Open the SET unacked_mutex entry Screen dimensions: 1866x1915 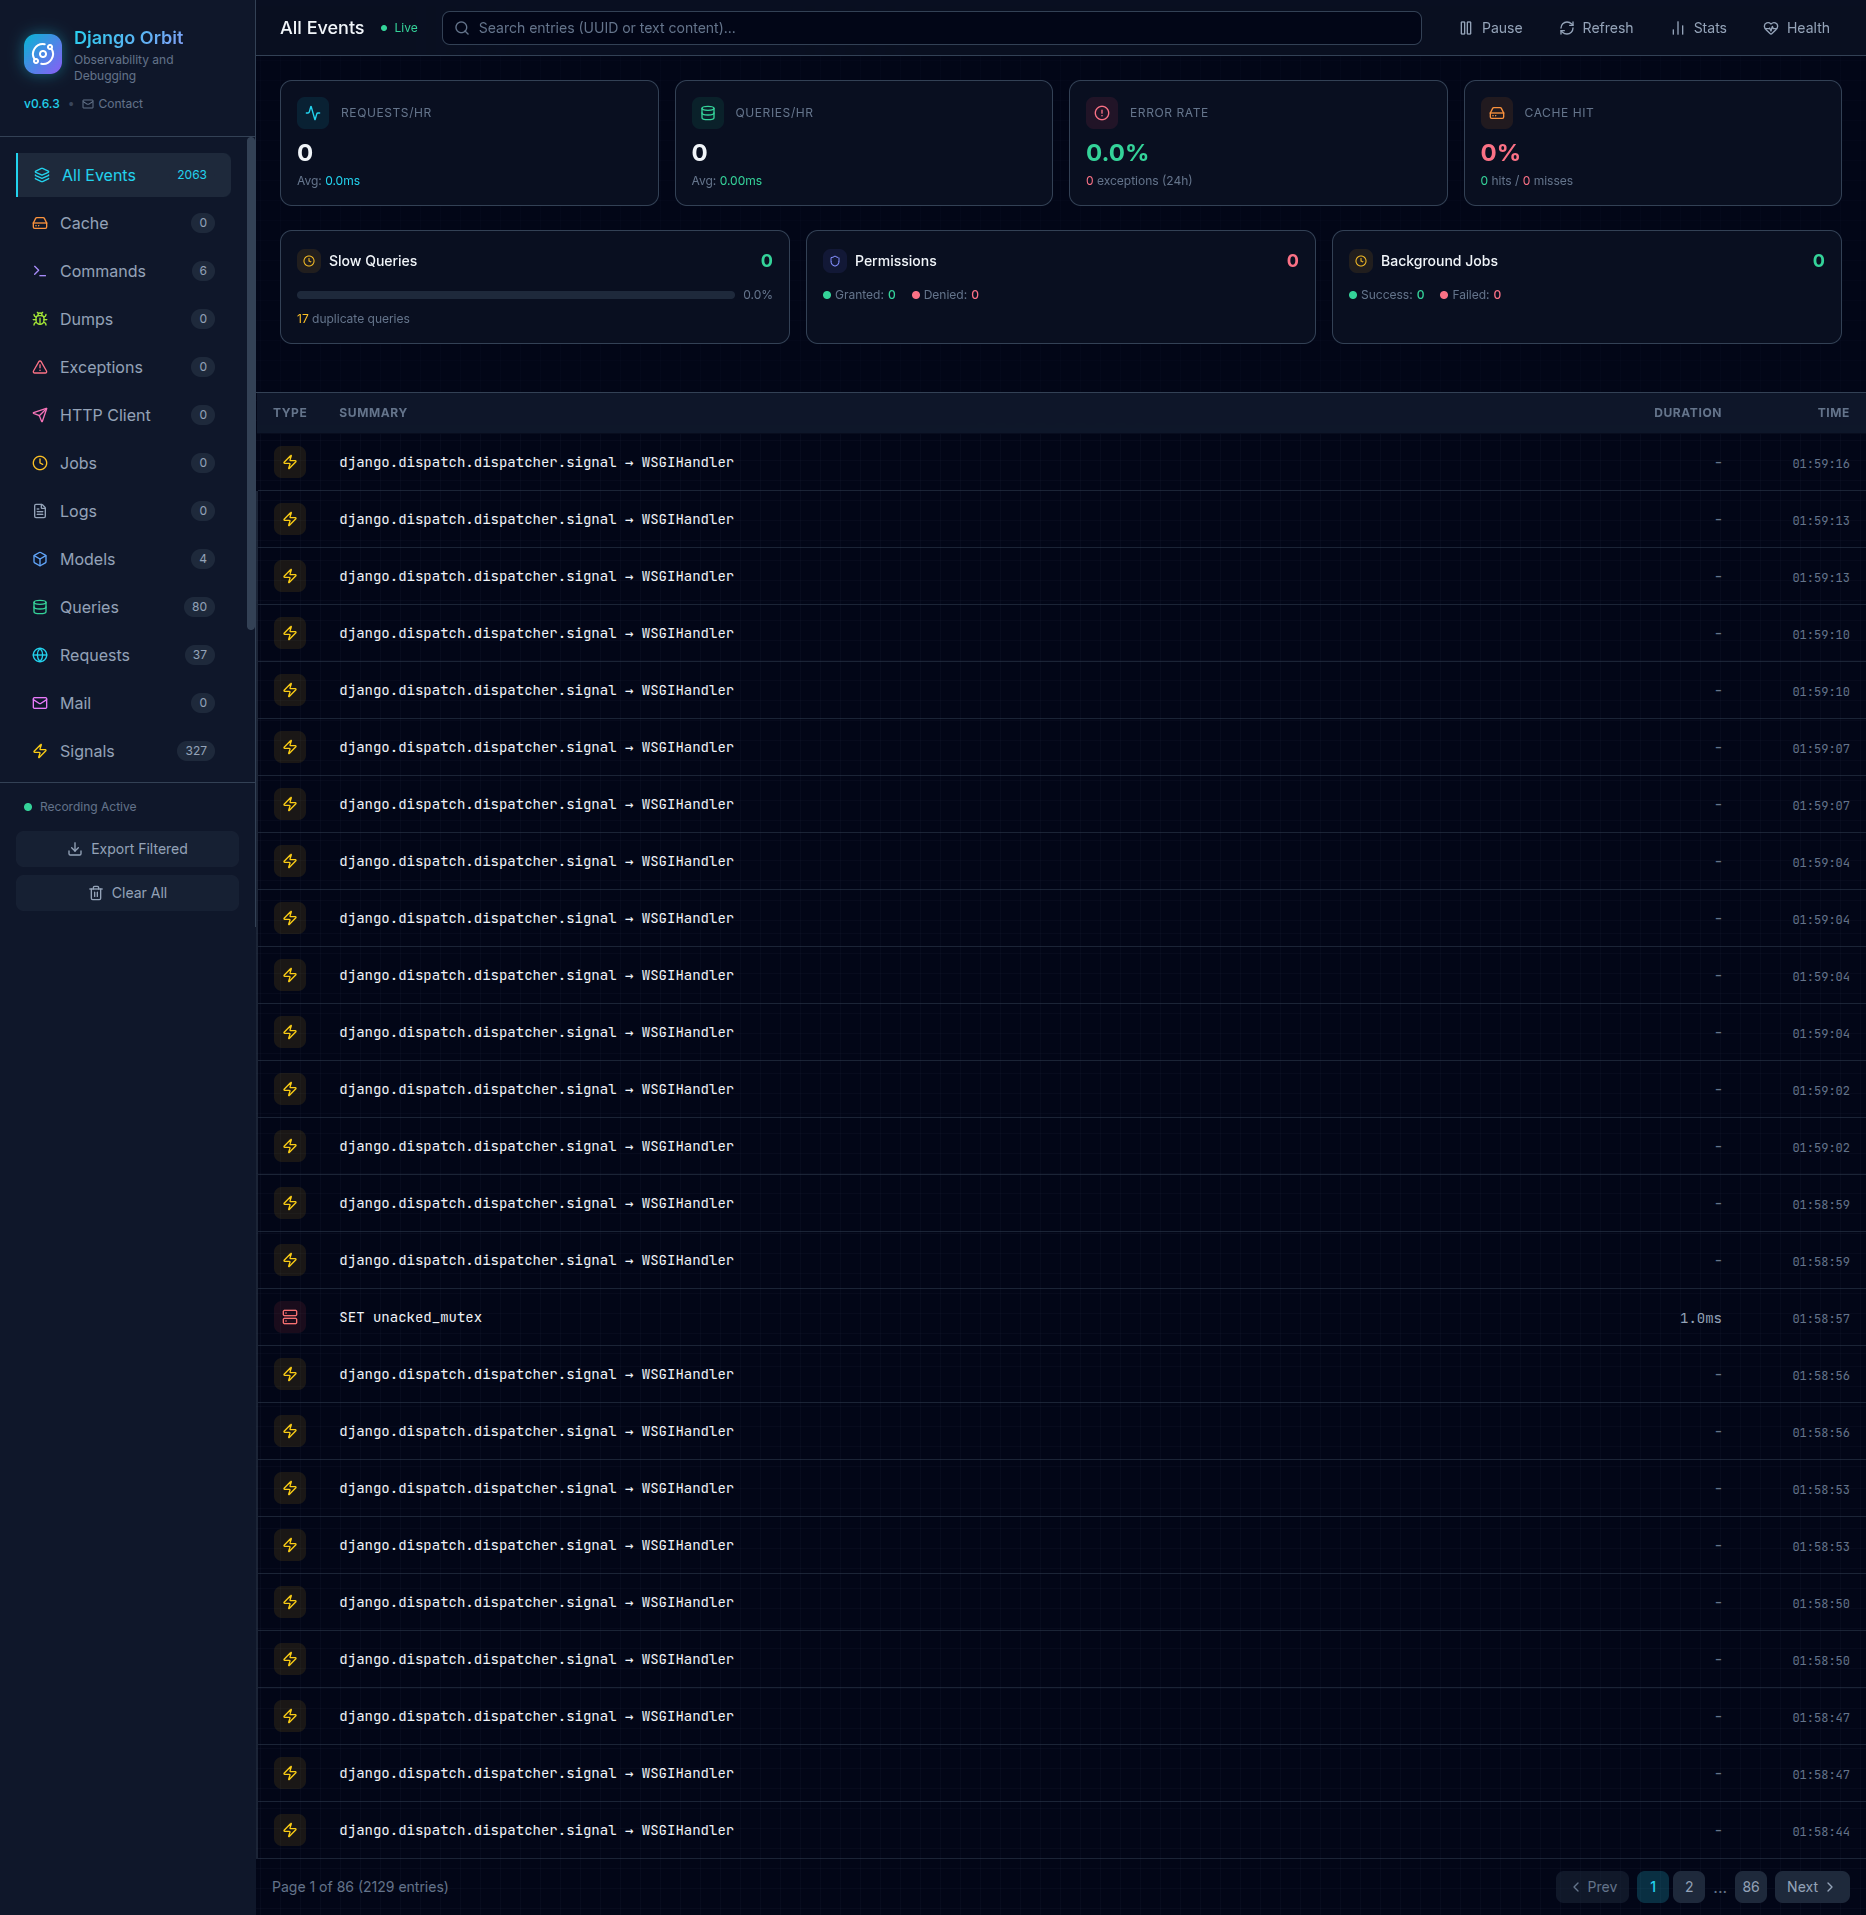pyautogui.click(x=1061, y=1317)
